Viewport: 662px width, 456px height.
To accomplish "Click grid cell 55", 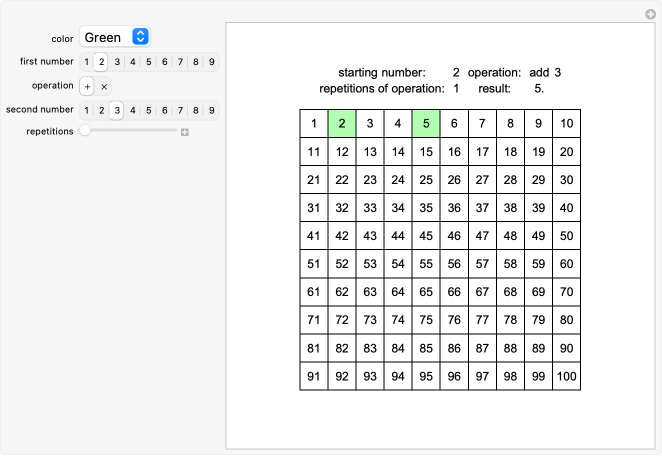I will pos(426,264).
